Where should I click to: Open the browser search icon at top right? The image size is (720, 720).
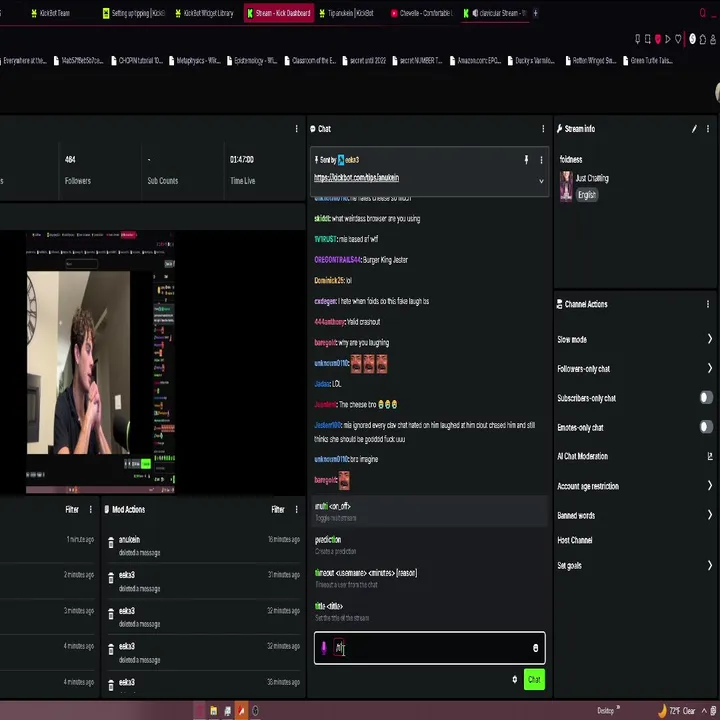pyautogui.click(x=703, y=13)
